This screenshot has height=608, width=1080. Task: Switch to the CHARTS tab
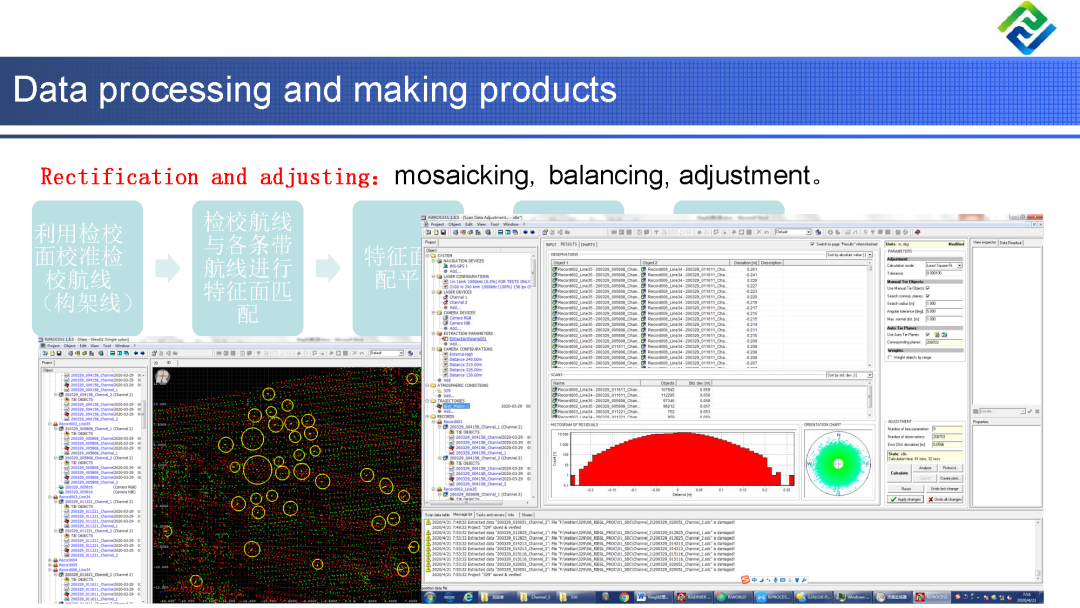coord(588,244)
